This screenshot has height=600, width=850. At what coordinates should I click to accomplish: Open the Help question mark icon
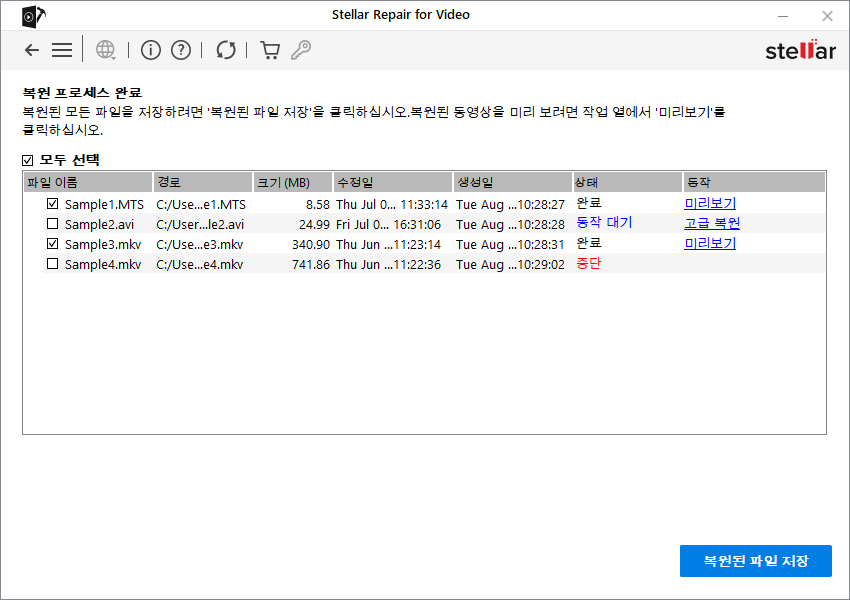pos(181,50)
